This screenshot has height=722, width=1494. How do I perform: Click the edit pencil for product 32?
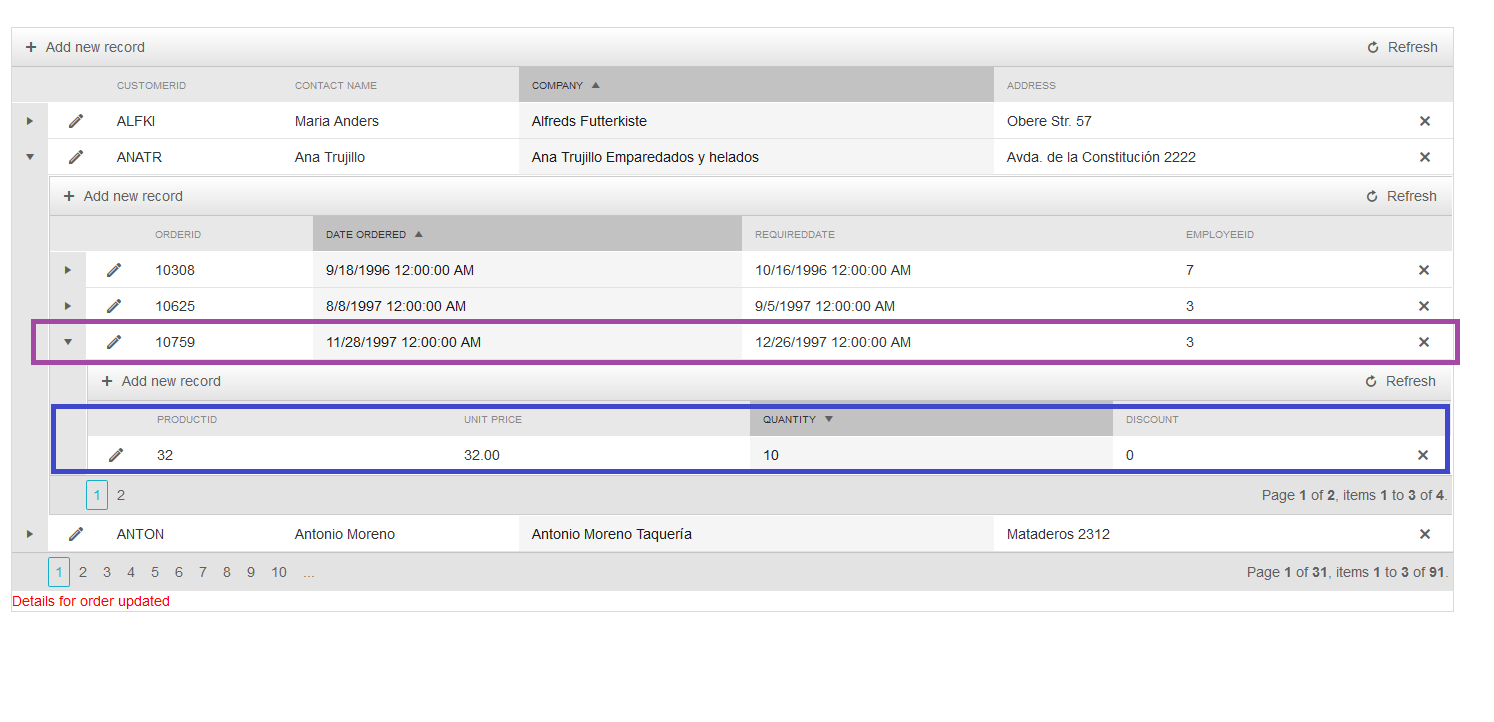116,455
